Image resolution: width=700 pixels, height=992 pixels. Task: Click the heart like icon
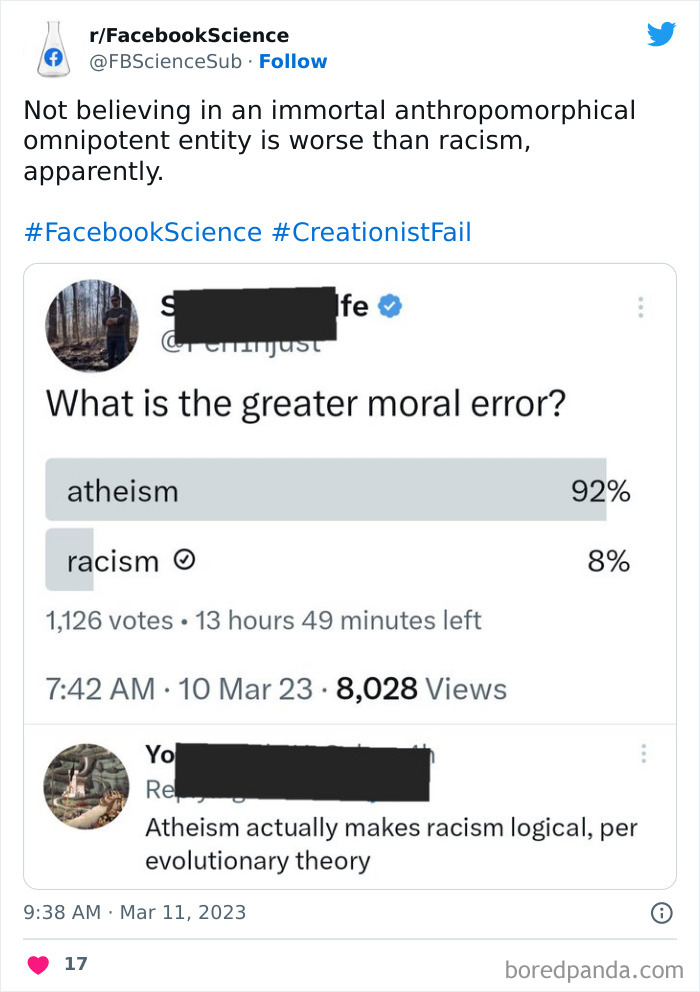click(x=37, y=963)
